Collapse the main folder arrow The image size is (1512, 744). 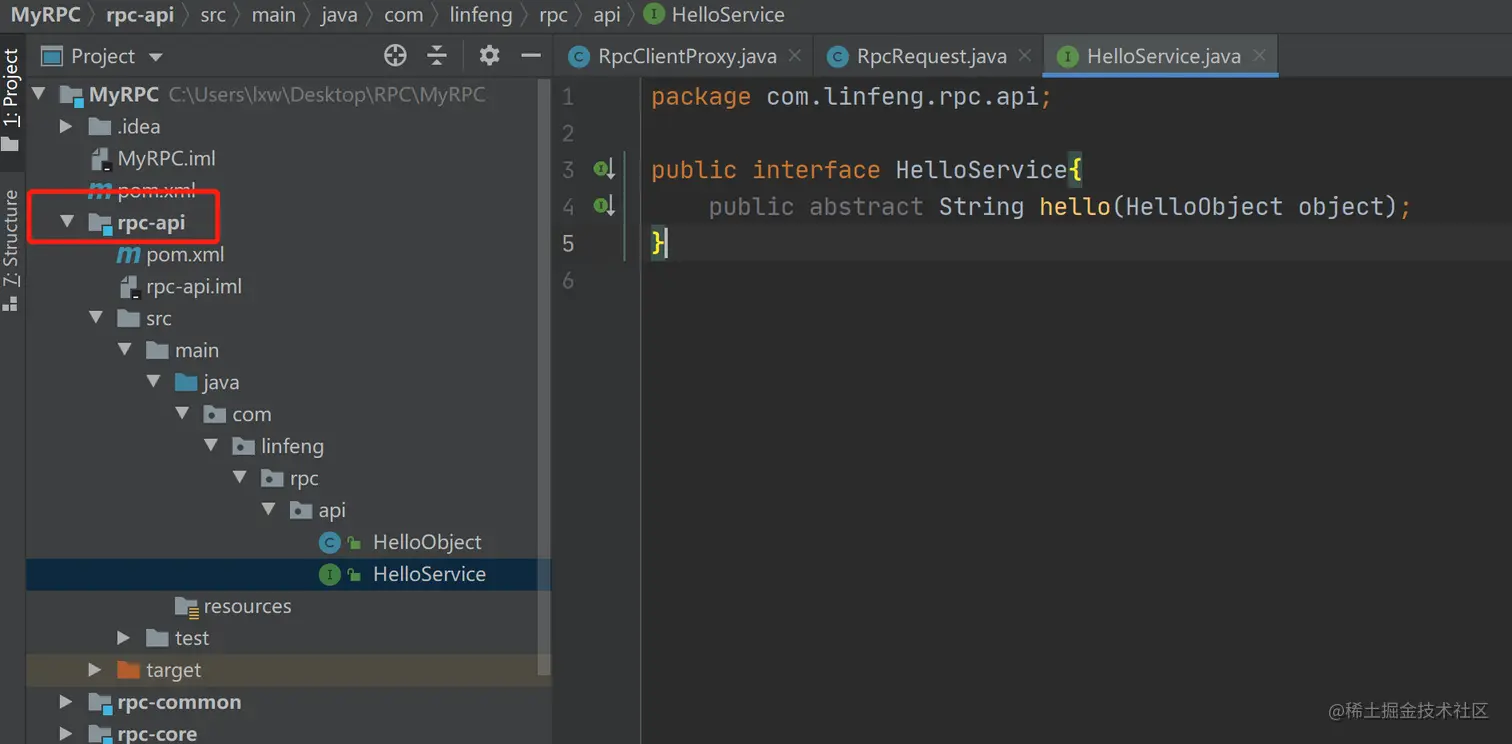[x=125, y=351]
